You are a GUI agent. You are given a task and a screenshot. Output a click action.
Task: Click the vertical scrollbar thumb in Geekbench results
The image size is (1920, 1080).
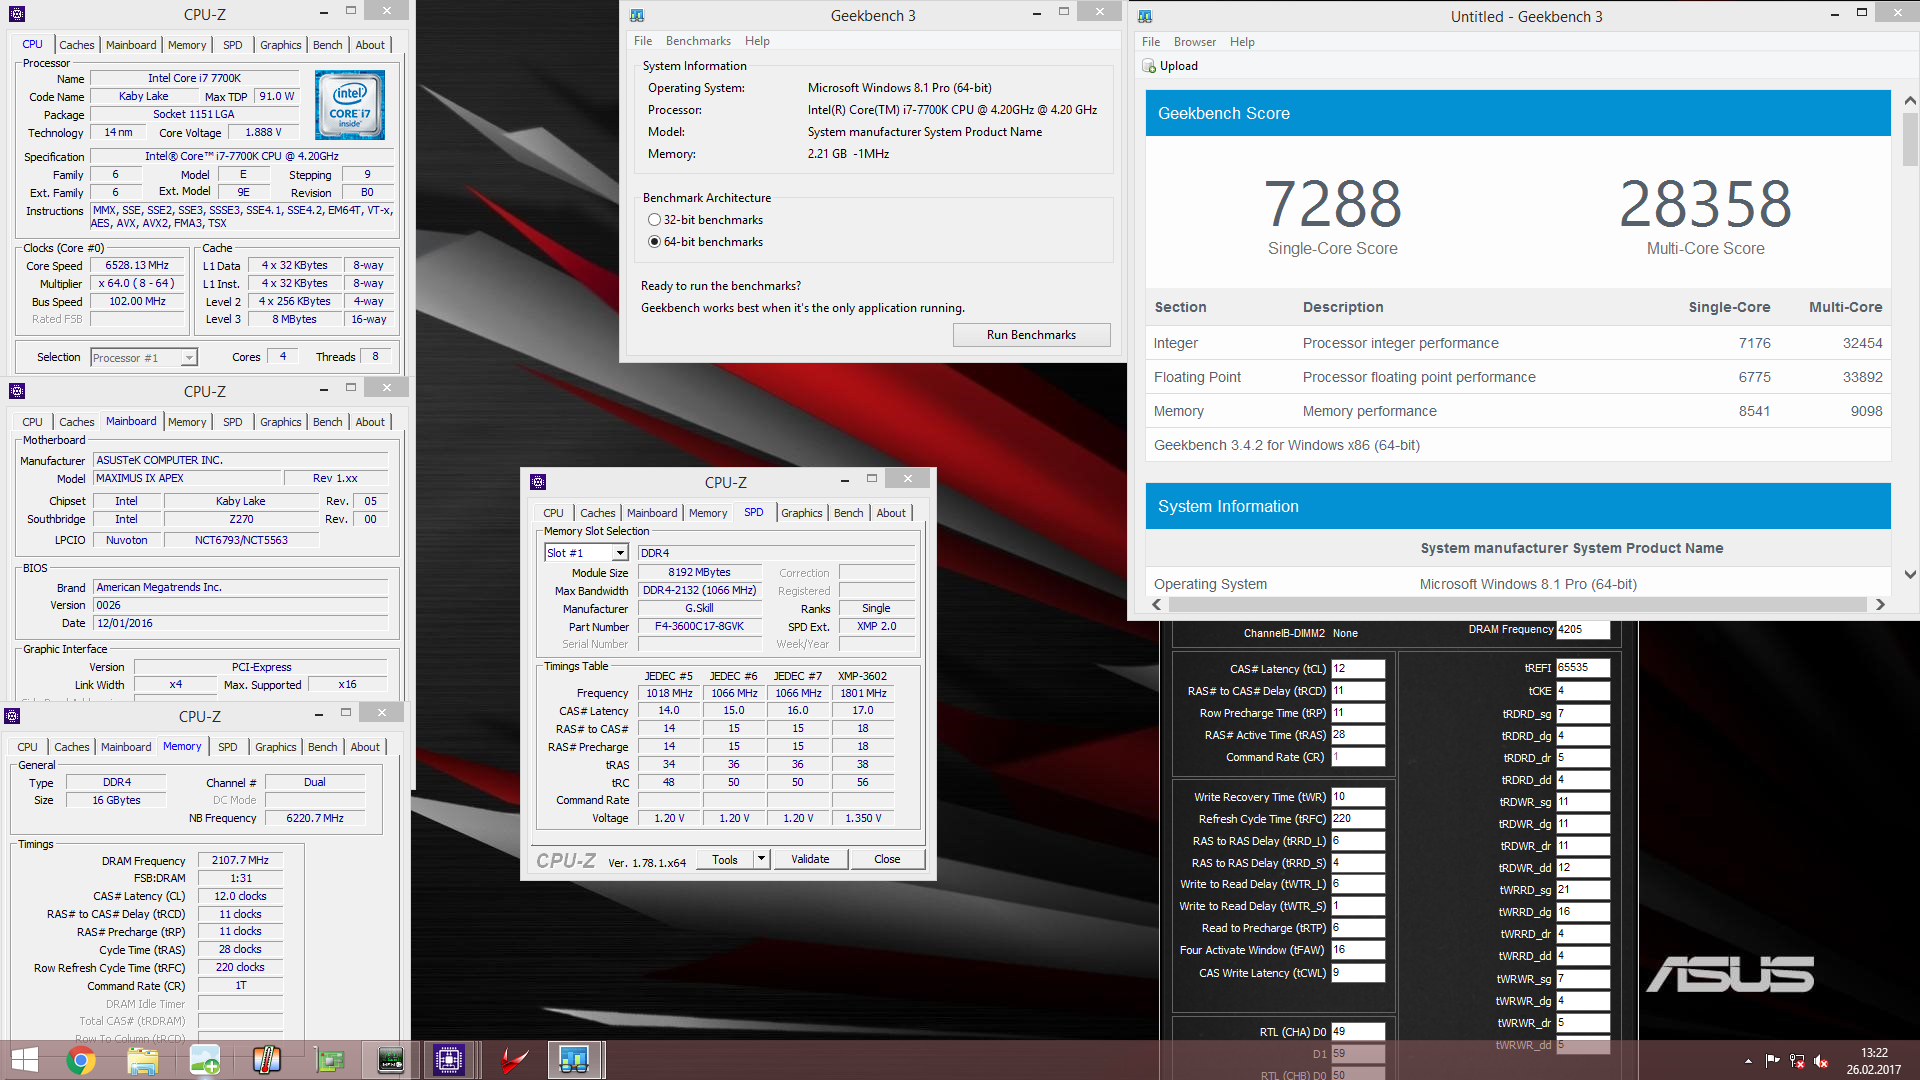(1910, 138)
